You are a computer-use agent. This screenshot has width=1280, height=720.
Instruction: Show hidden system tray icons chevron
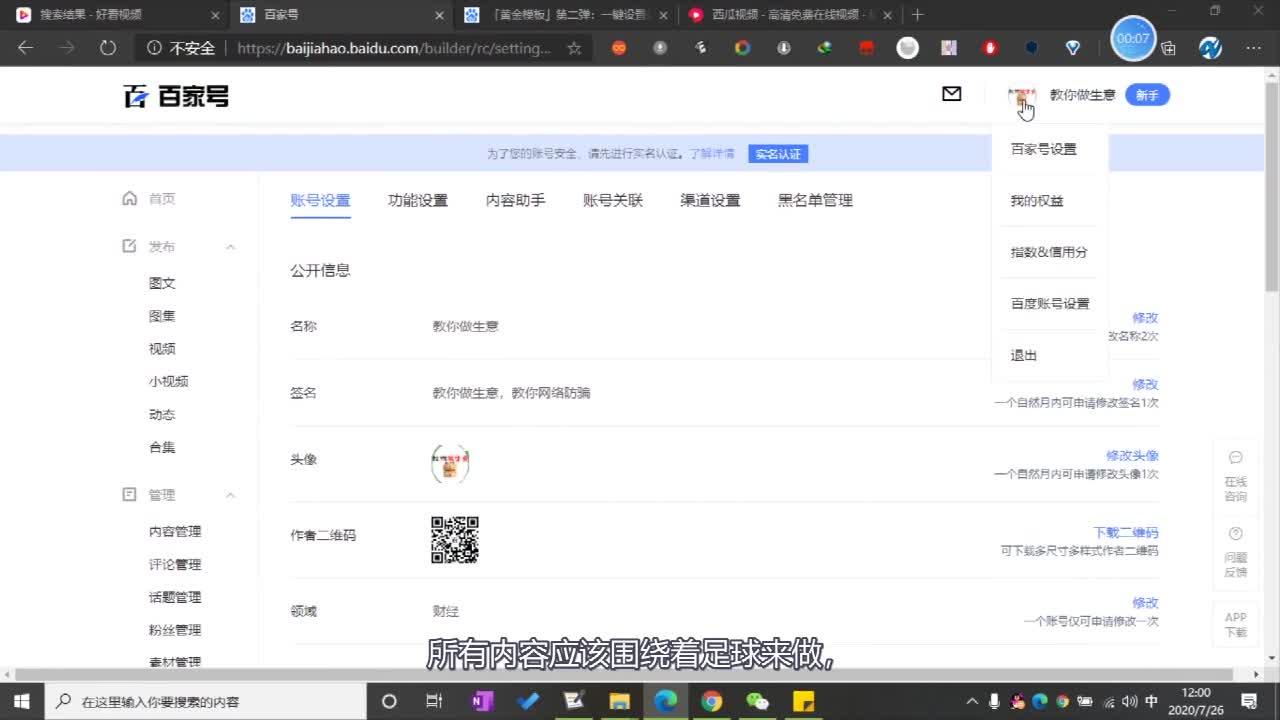[x=972, y=701]
